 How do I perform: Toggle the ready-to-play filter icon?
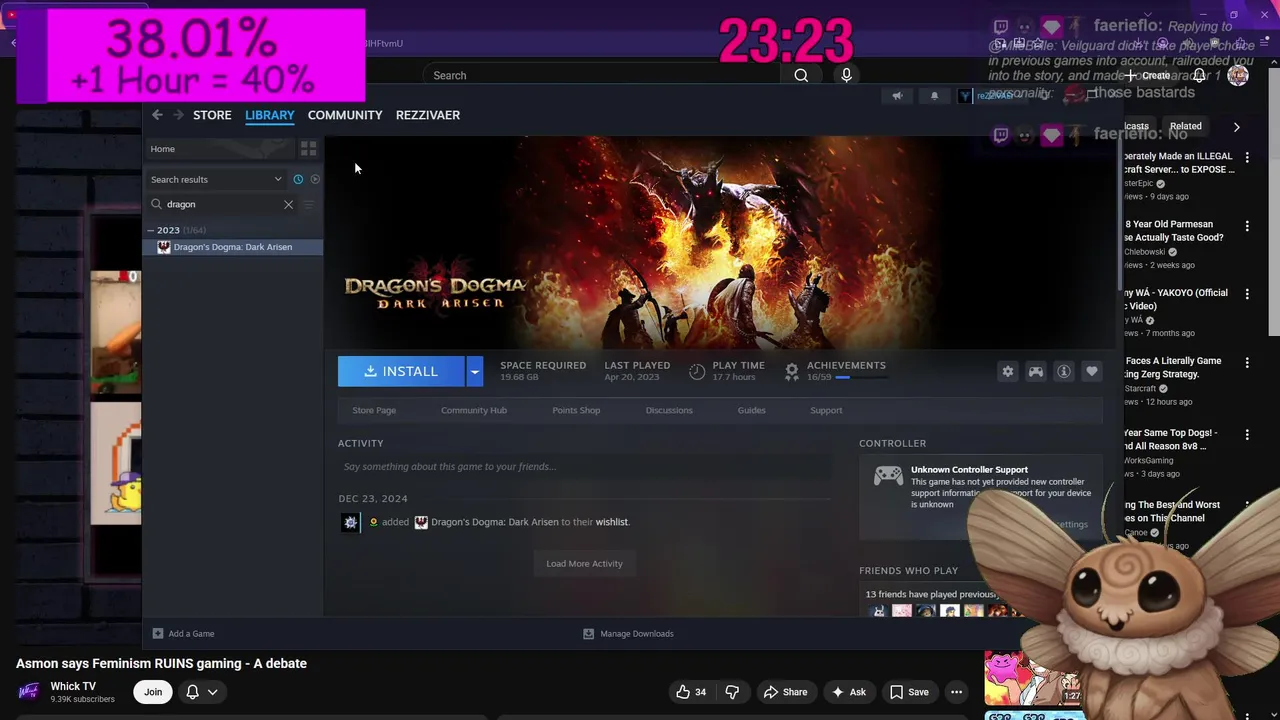(x=315, y=180)
